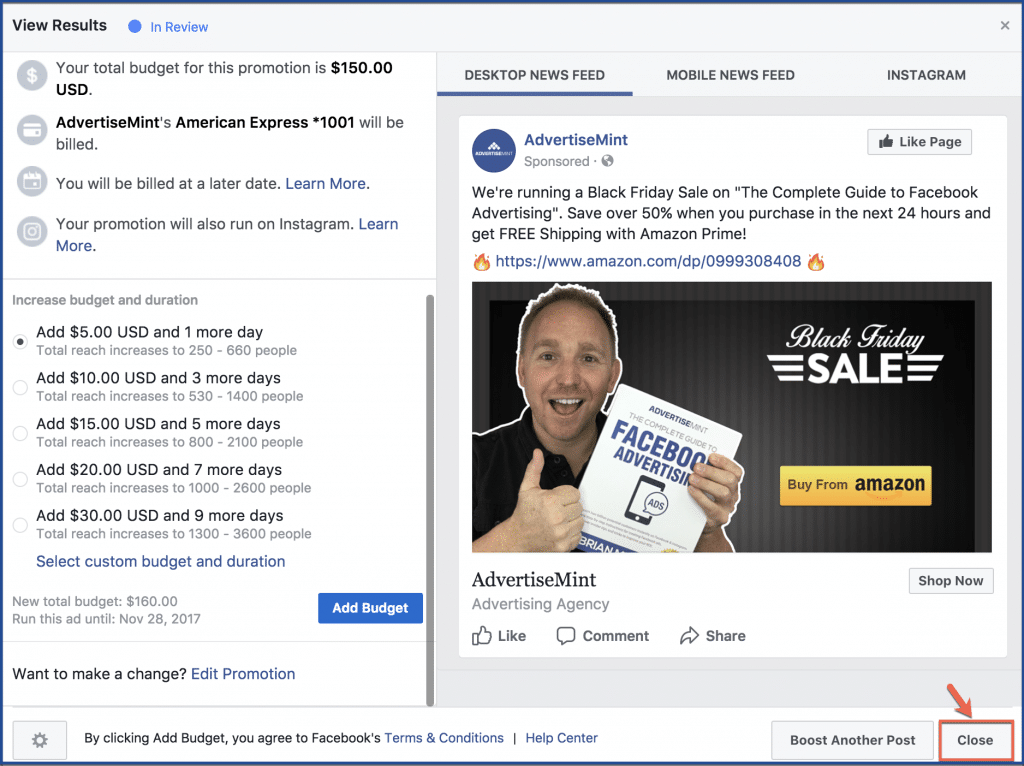Select Add $20.00 USD and 7 more days
This screenshot has height=766, width=1024.
click(20, 479)
